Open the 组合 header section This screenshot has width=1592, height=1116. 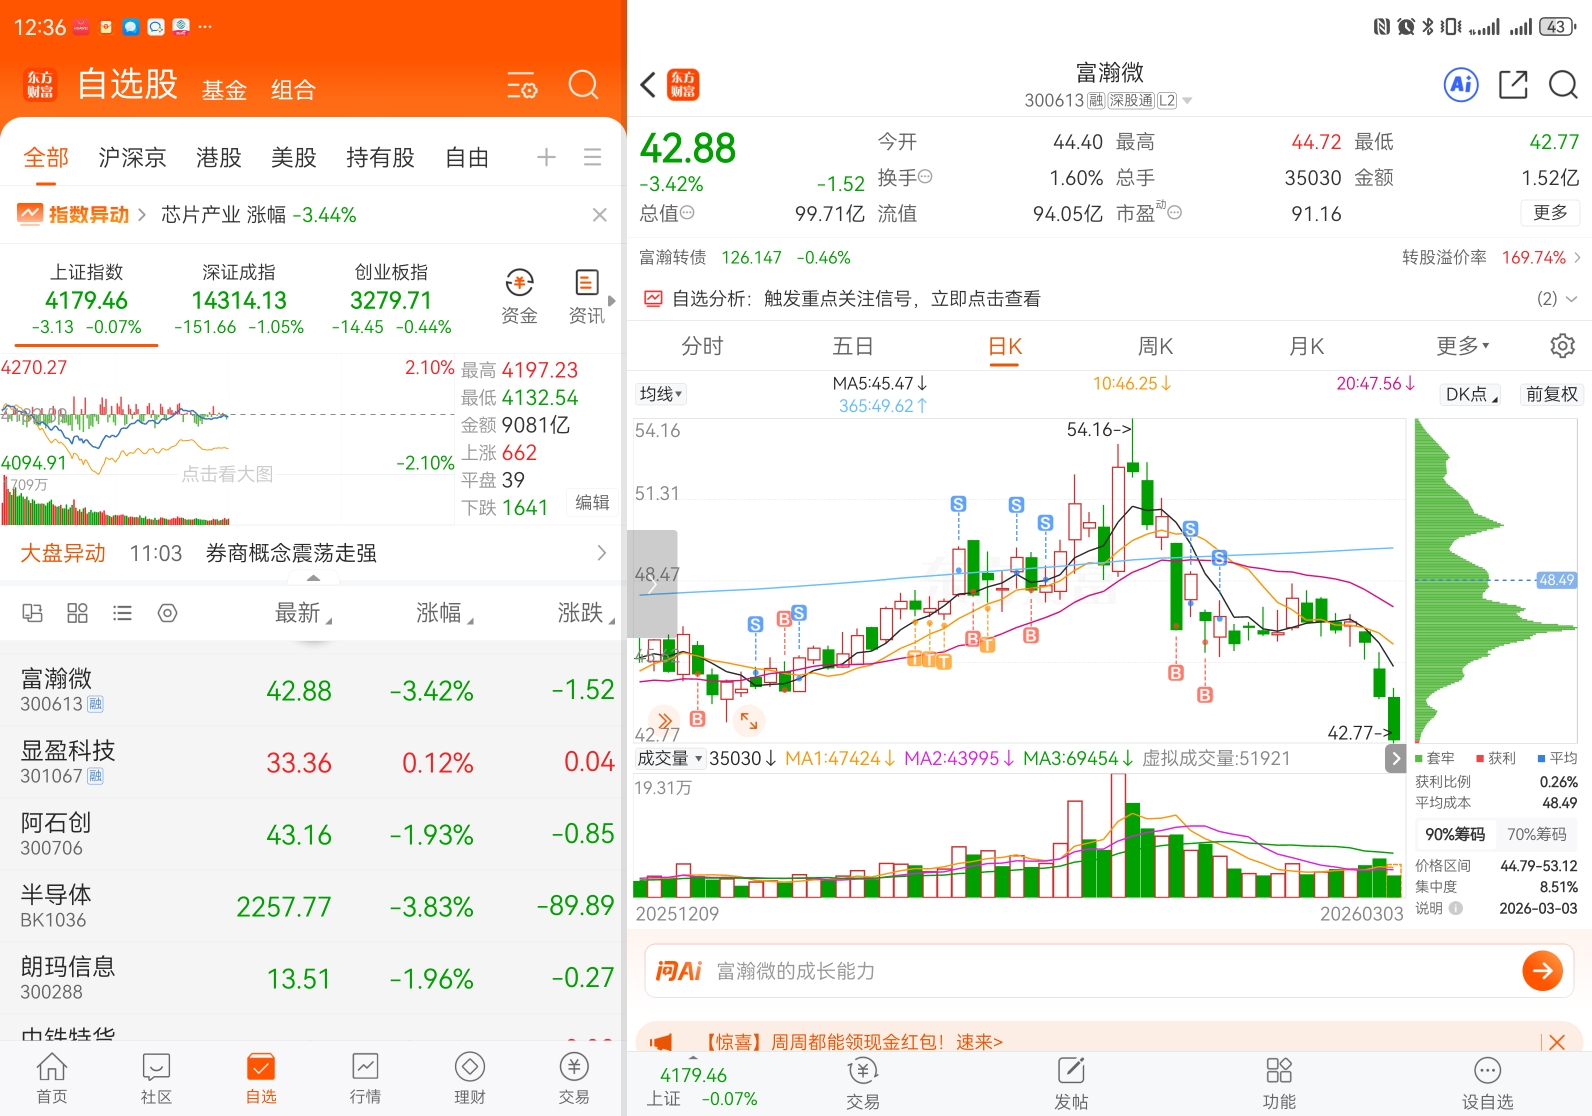pos(293,90)
